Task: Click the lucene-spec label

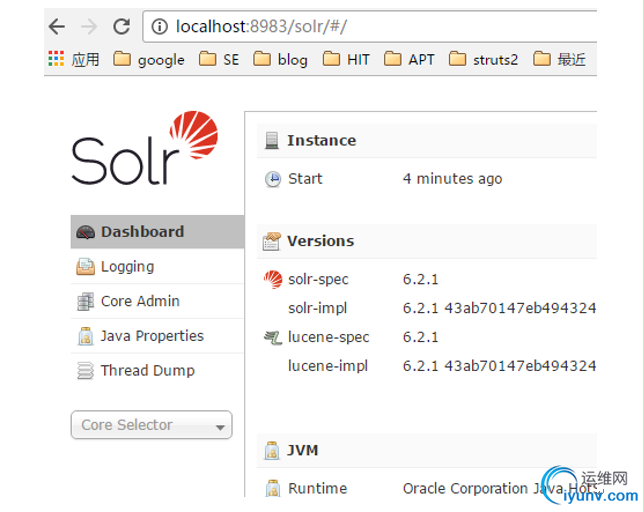Action: pyautogui.click(x=329, y=338)
